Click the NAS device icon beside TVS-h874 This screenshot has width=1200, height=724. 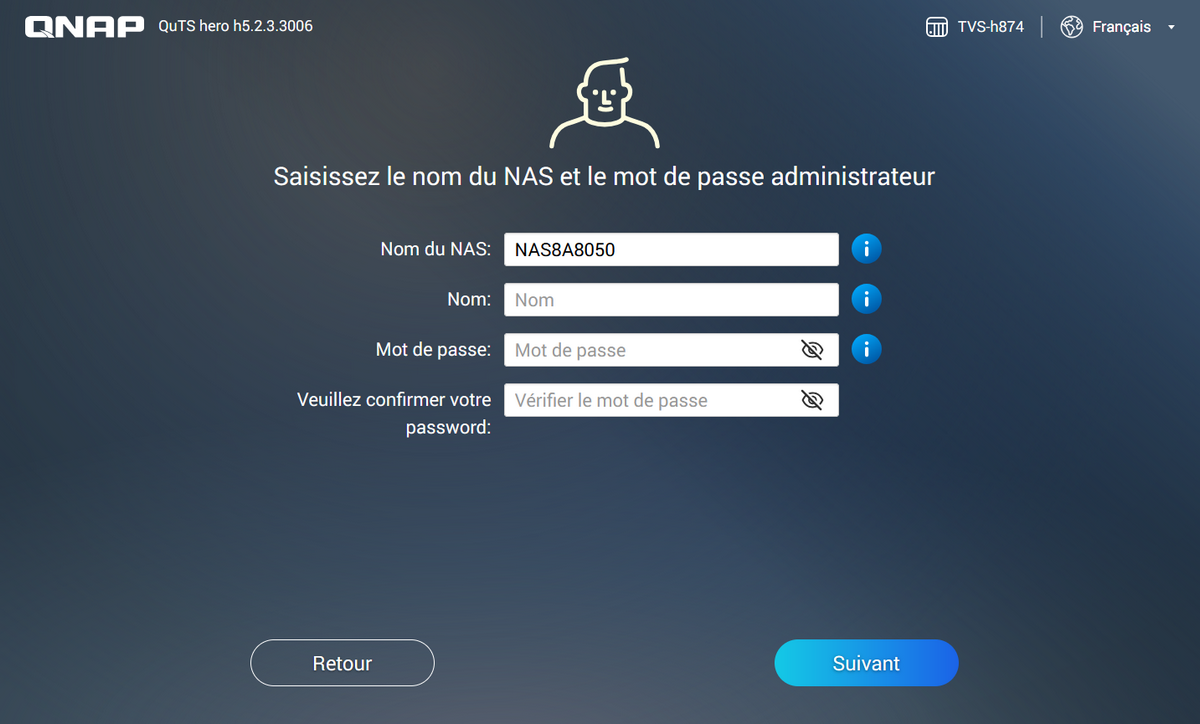[x=937, y=27]
